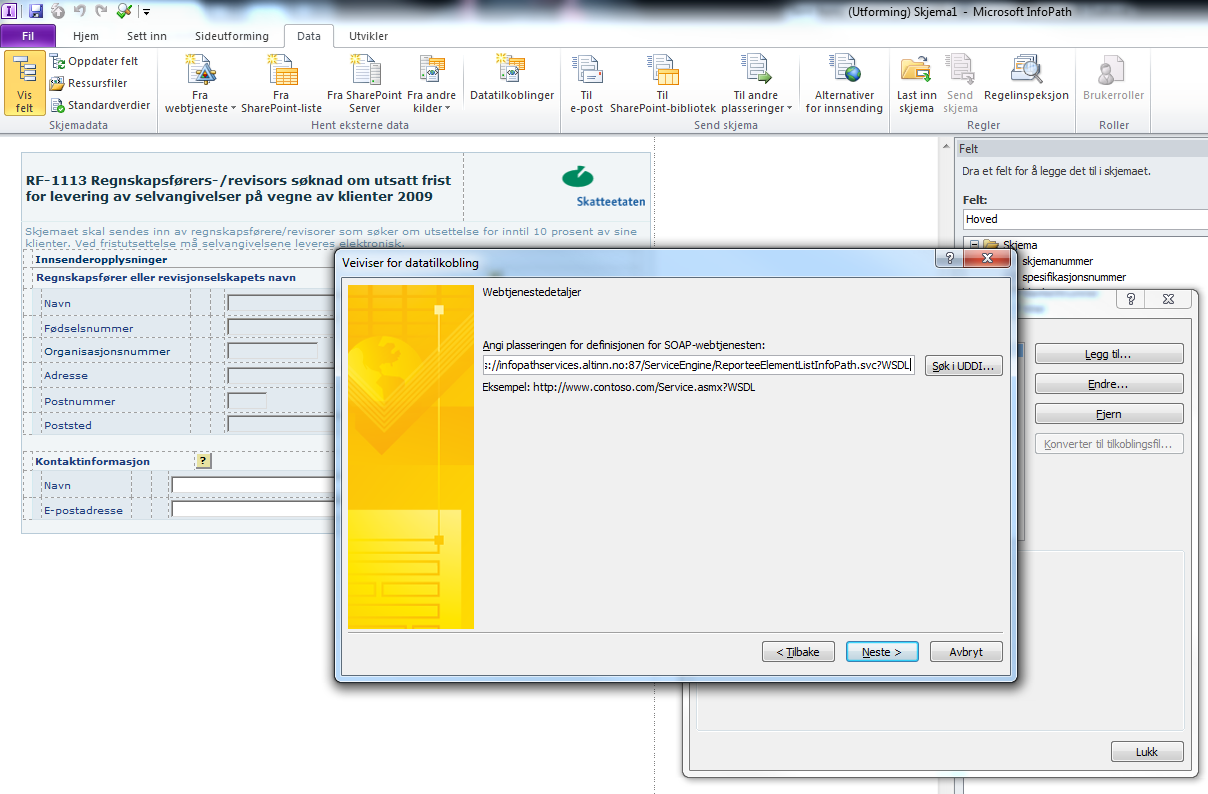Click the Navn field under Regnskapsfører
Viewport: 1208px width, 794px height.
[280, 303]
